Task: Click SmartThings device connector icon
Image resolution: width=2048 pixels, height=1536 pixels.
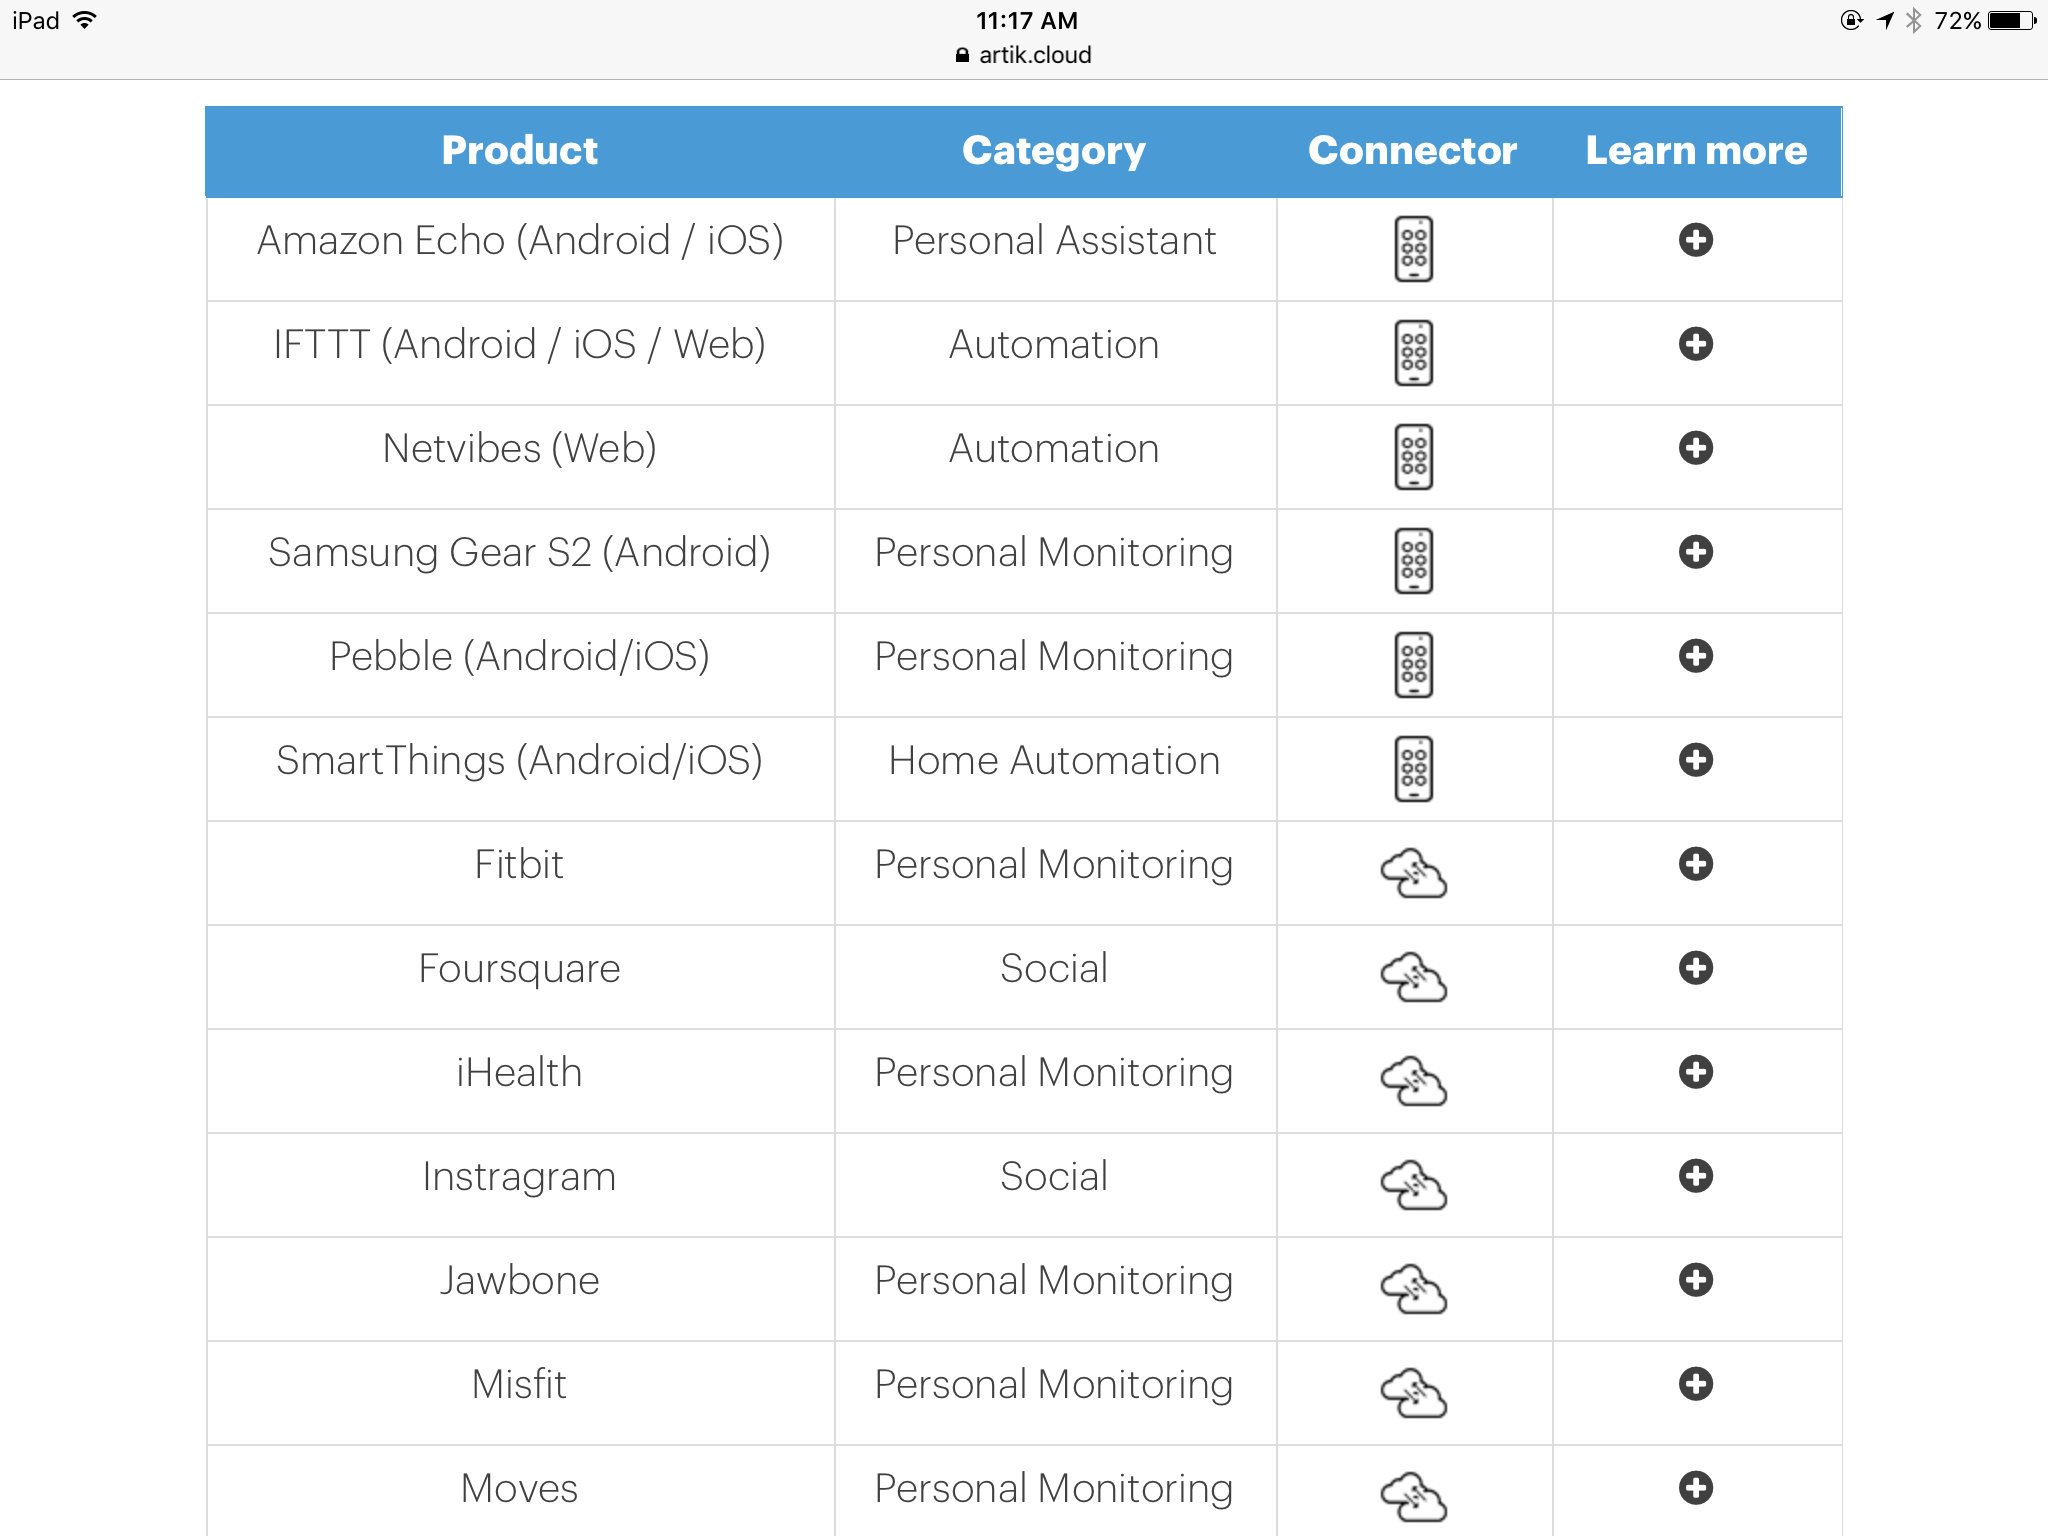Action: pos(1413,769)
